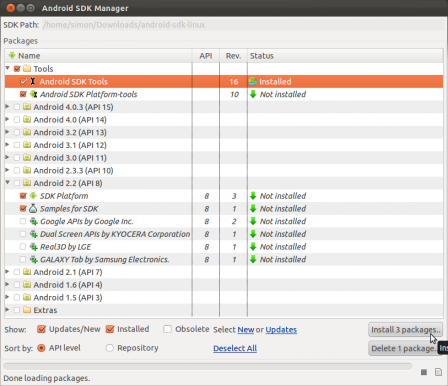Select the Repository sort option

coord(110,348)
